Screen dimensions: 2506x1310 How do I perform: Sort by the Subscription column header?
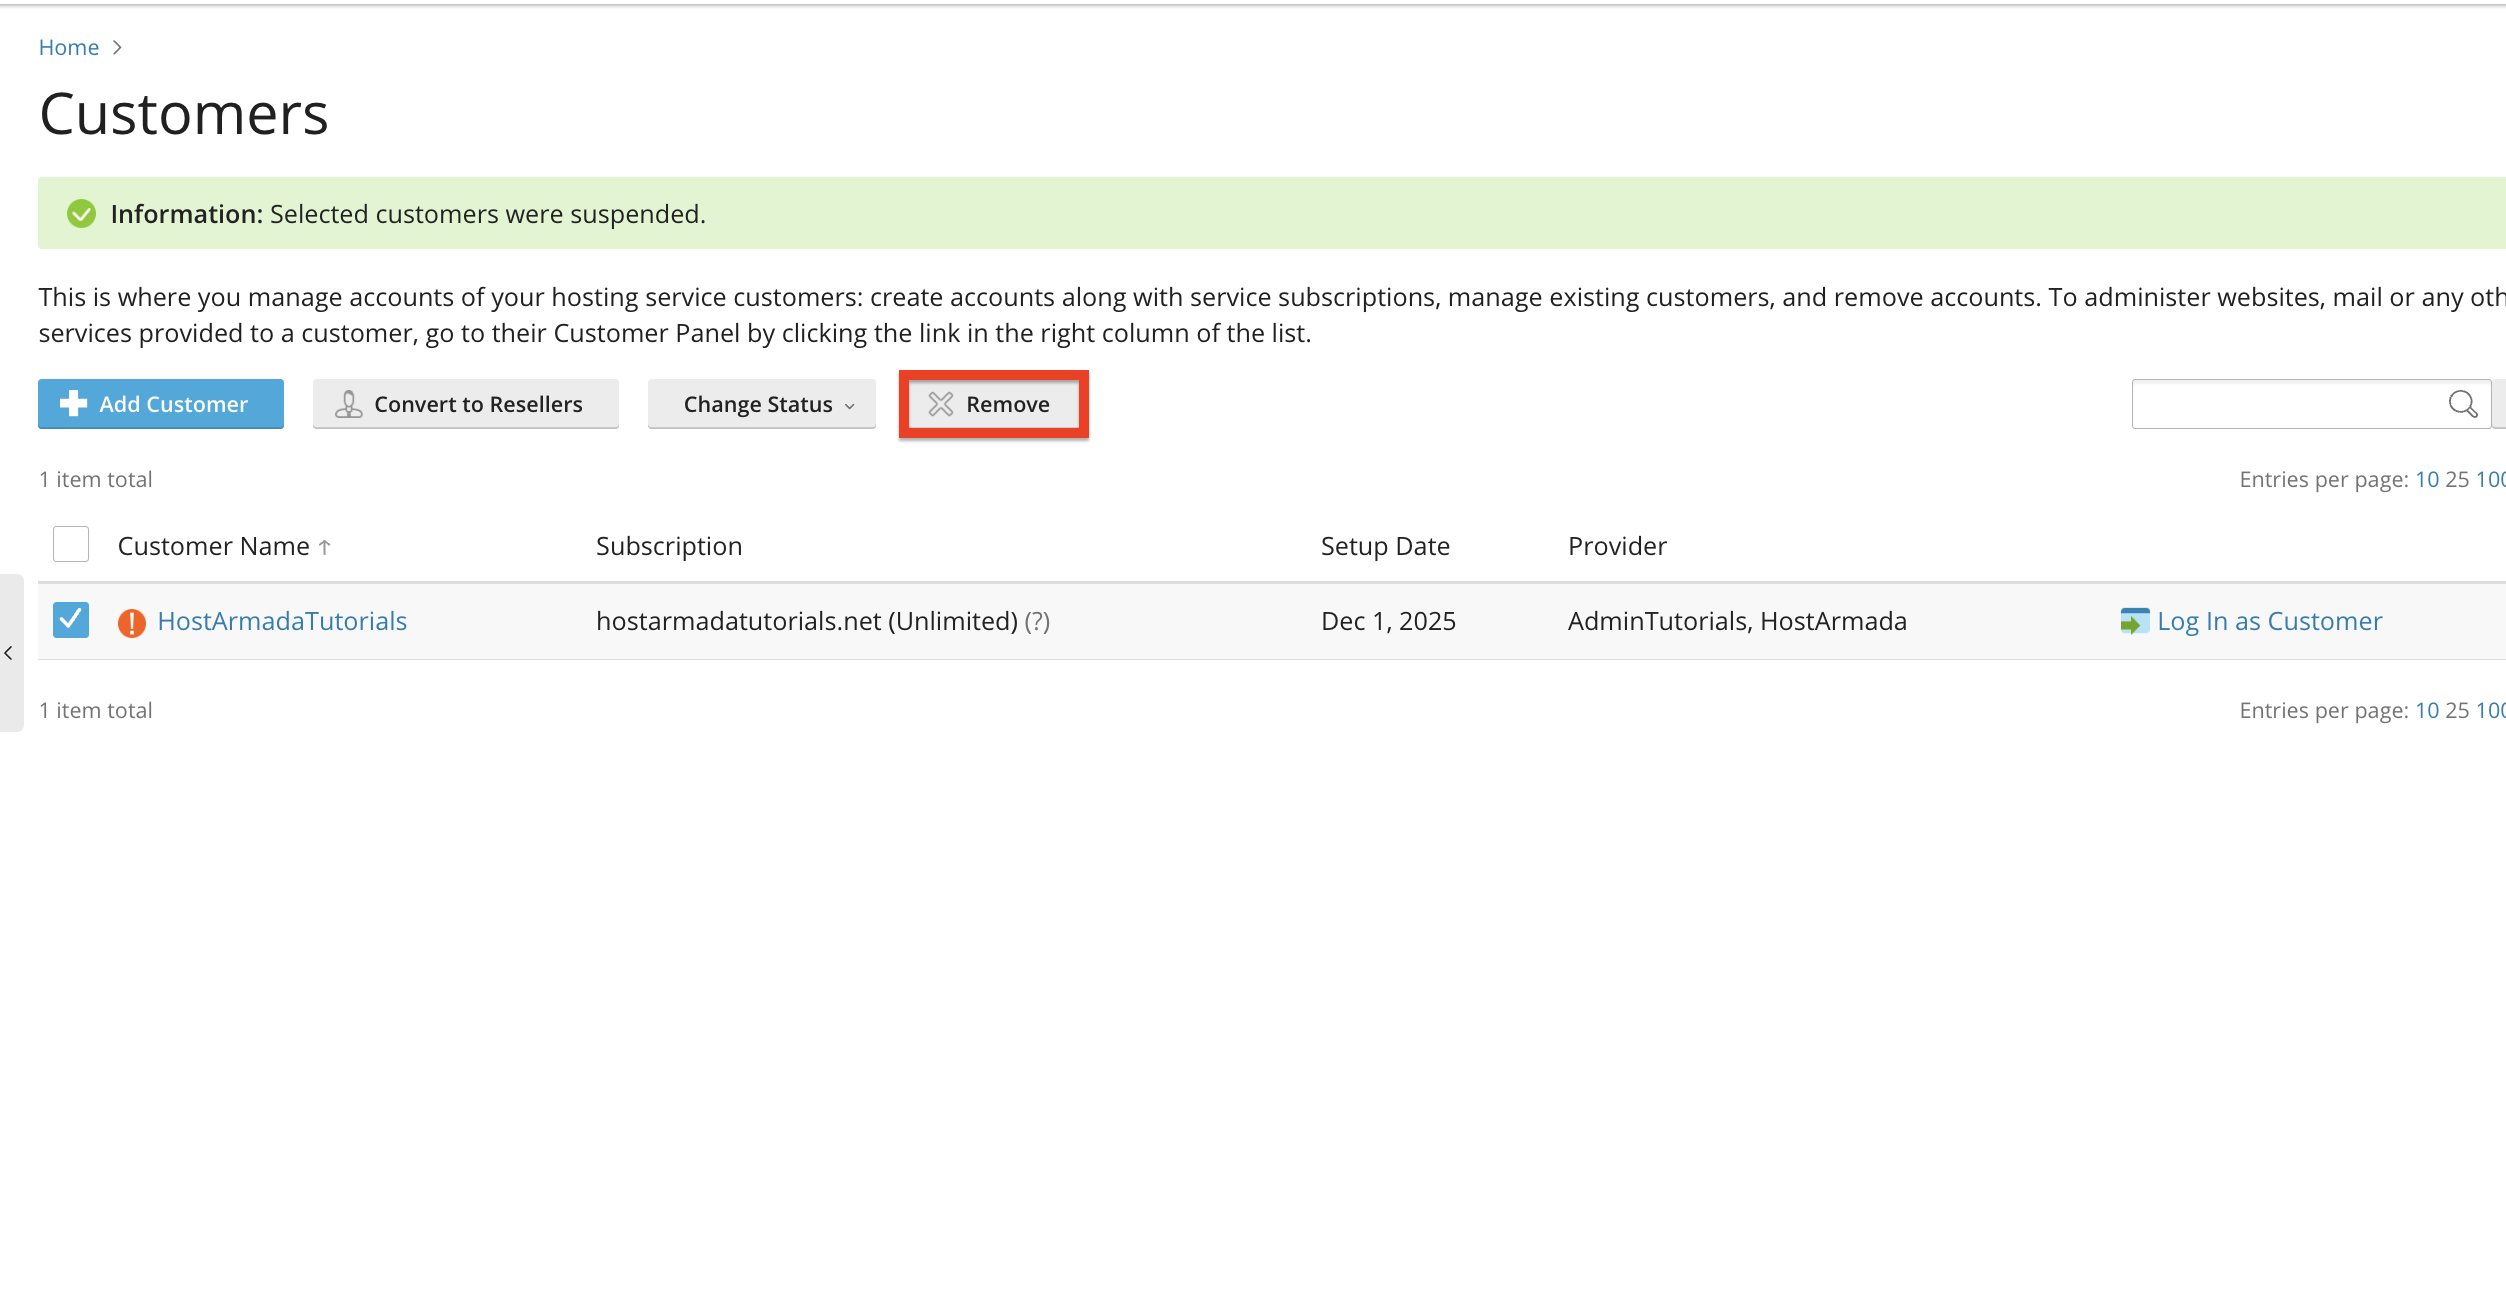click(669, 546)
